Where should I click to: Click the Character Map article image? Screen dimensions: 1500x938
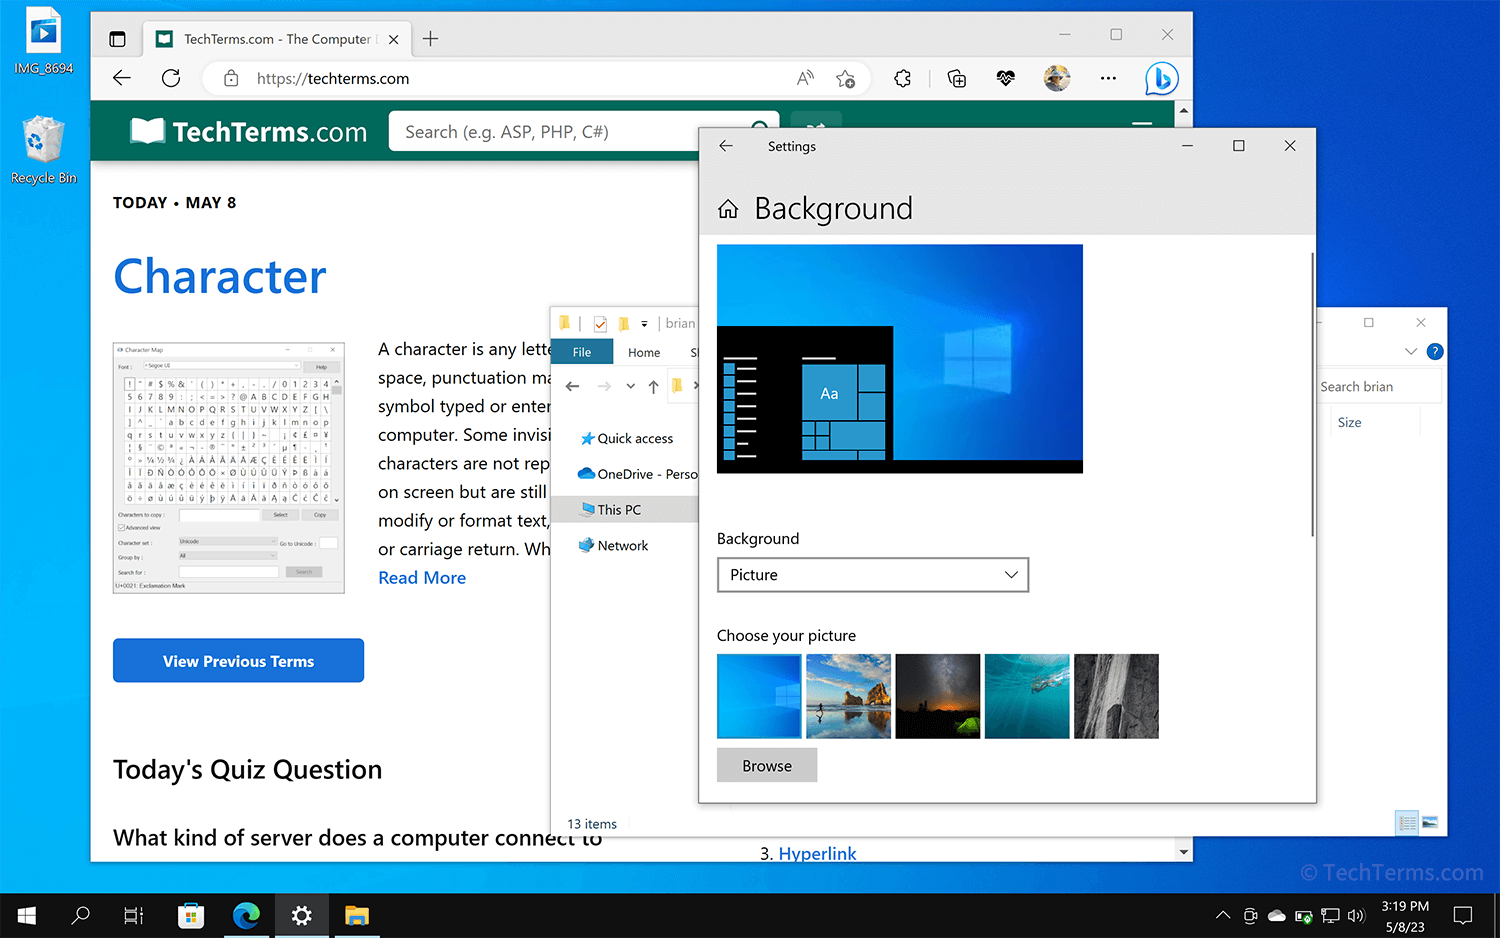click(229, 468)
